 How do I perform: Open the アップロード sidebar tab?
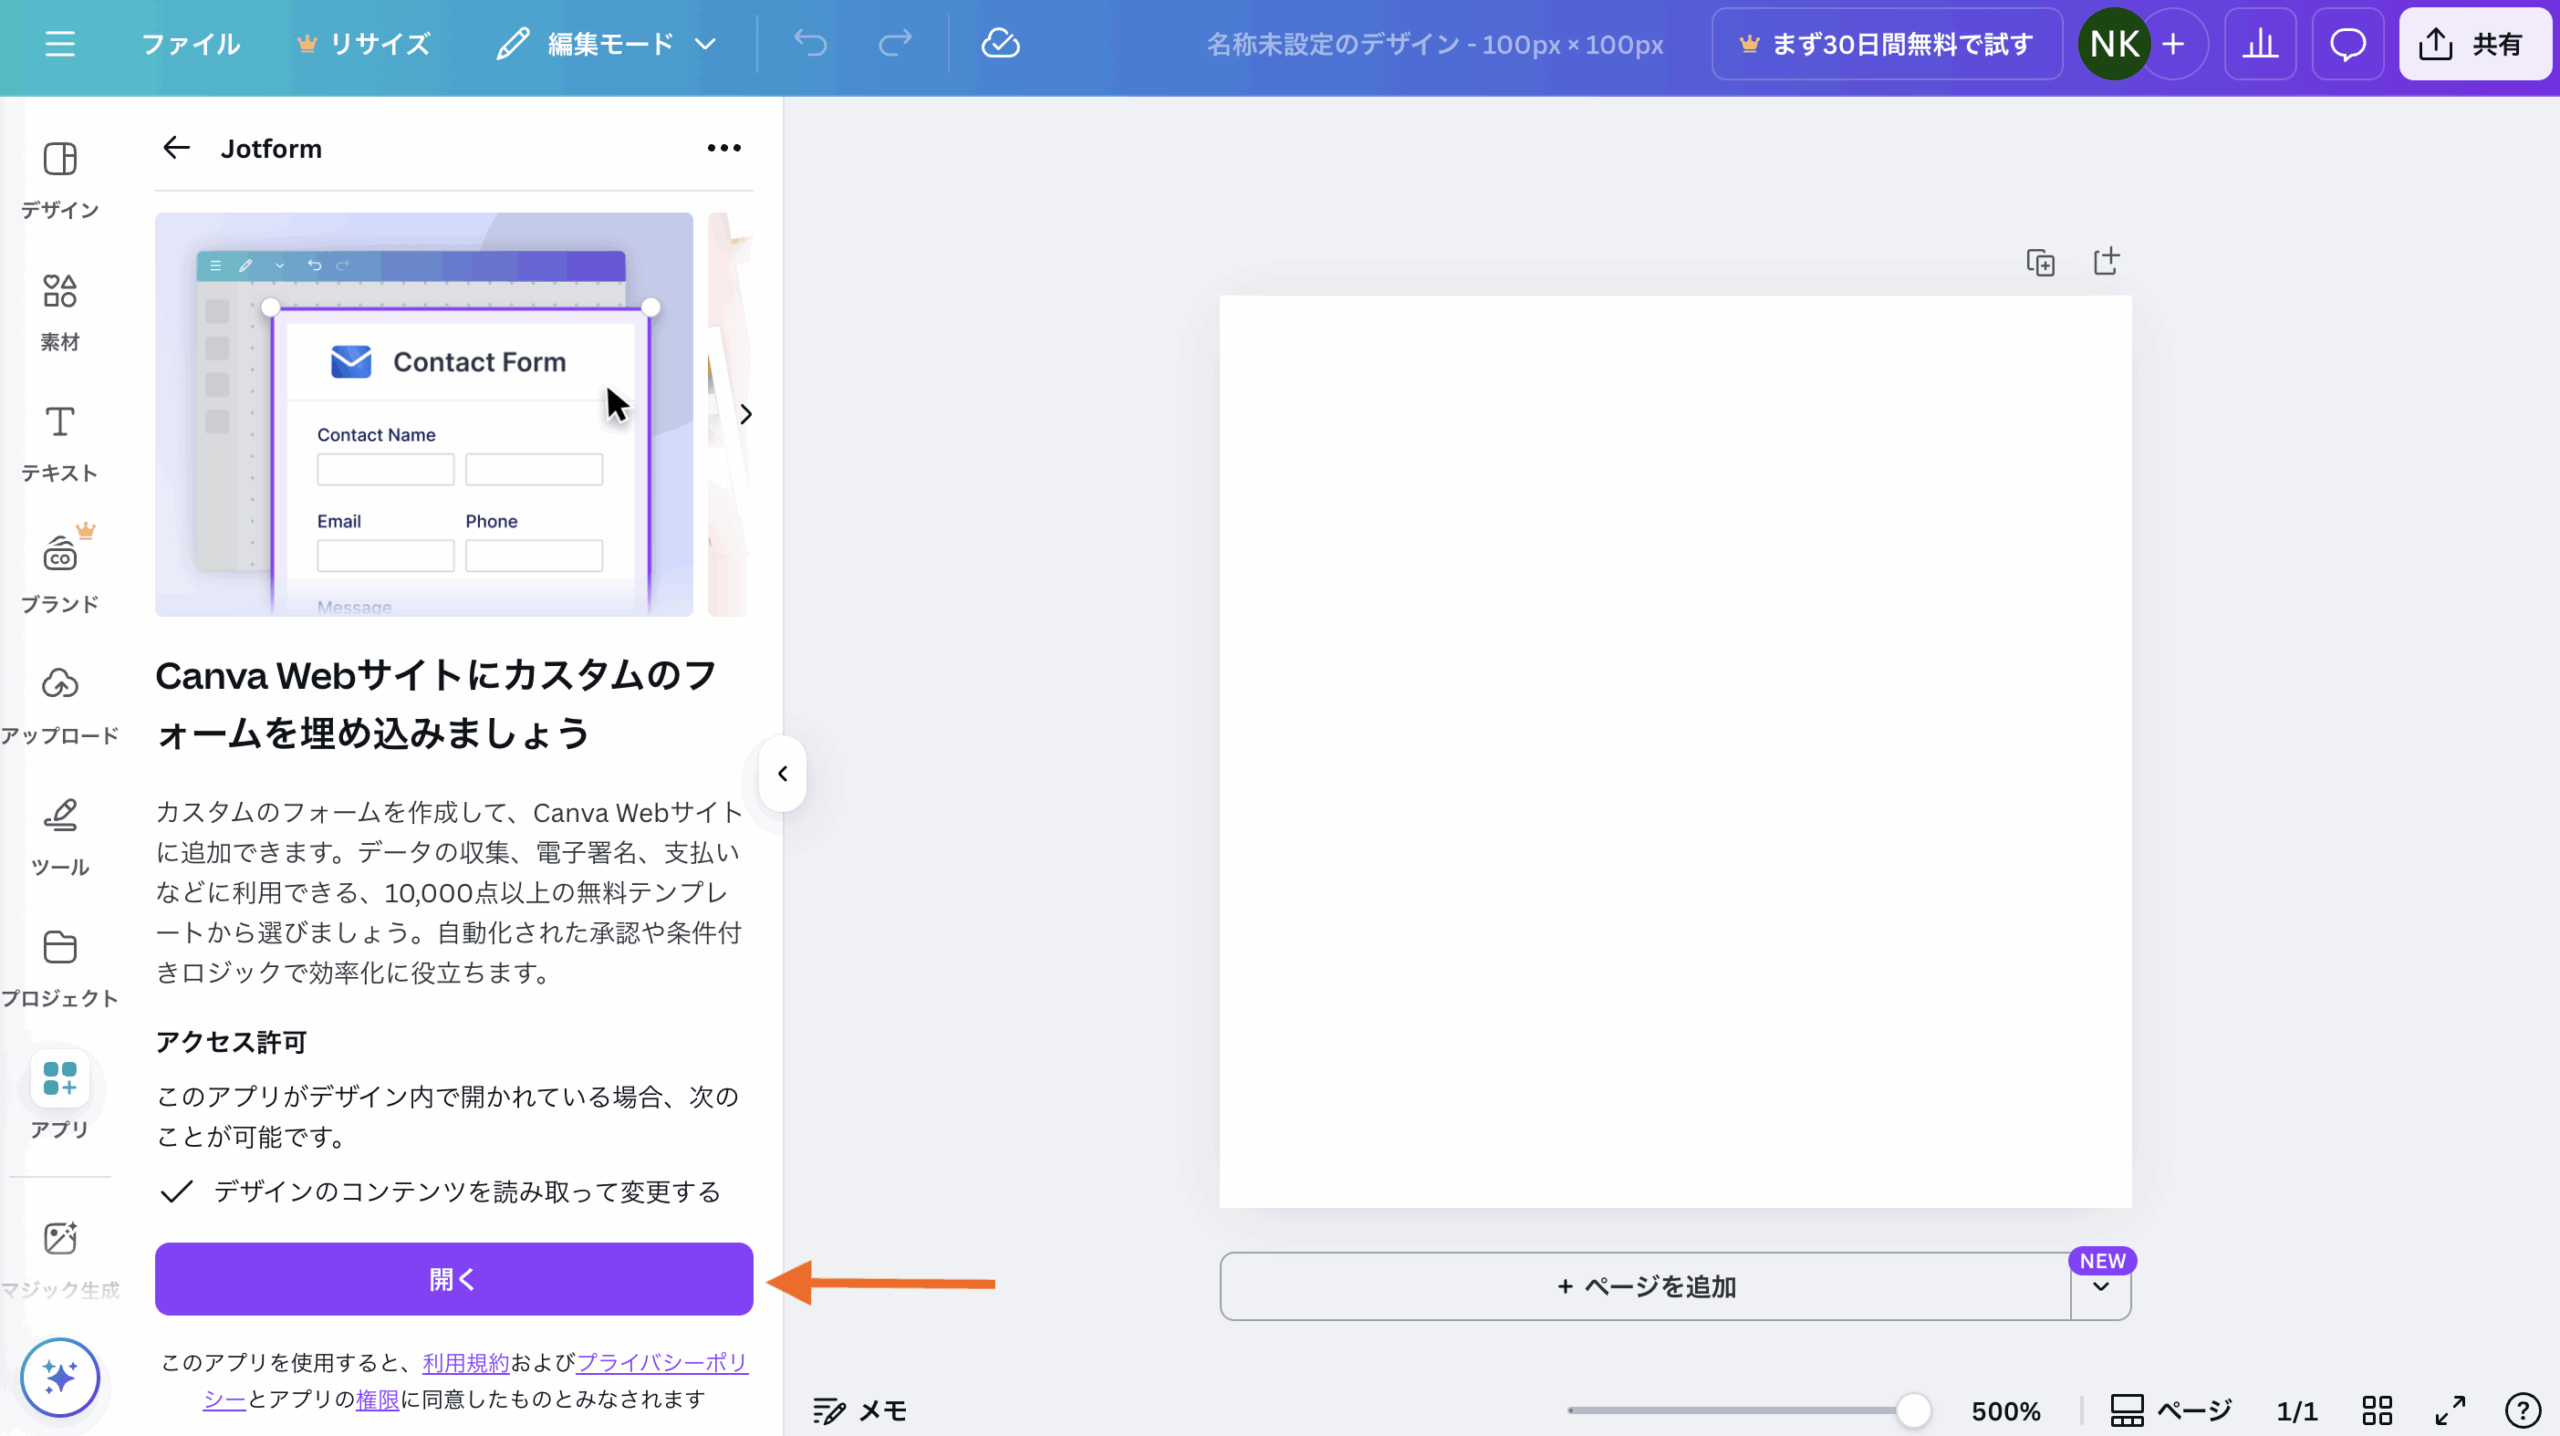pos(60,706)
